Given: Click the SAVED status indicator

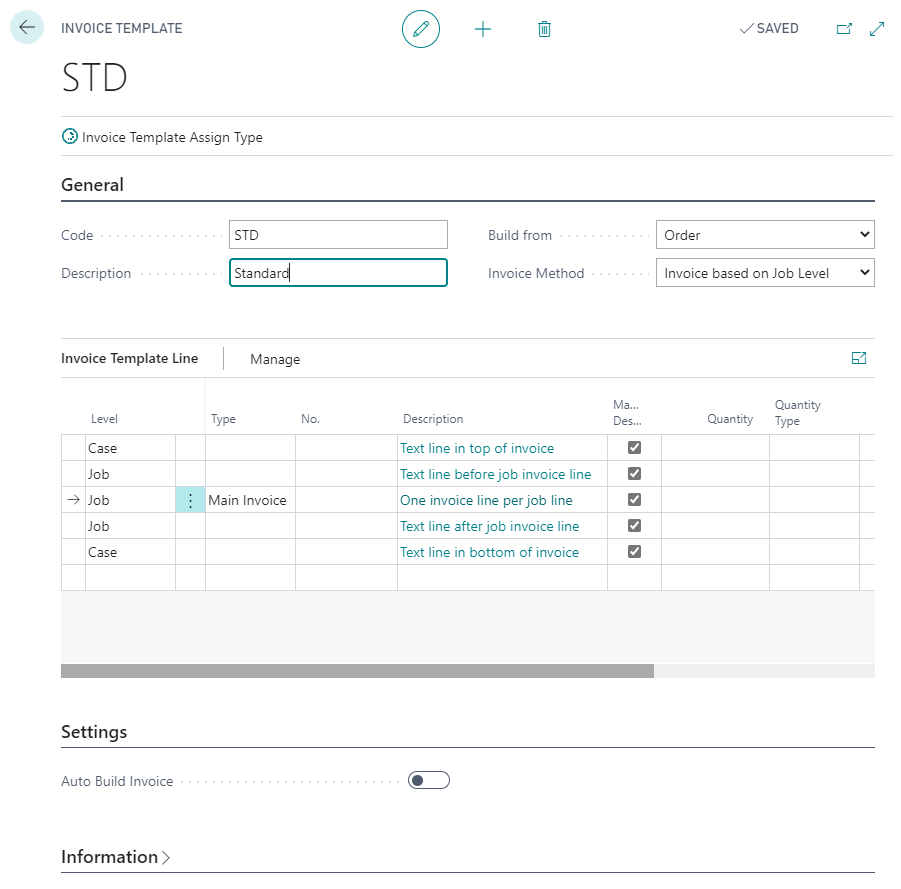Looking at the screenshot, I should click(x=769, y=29).
